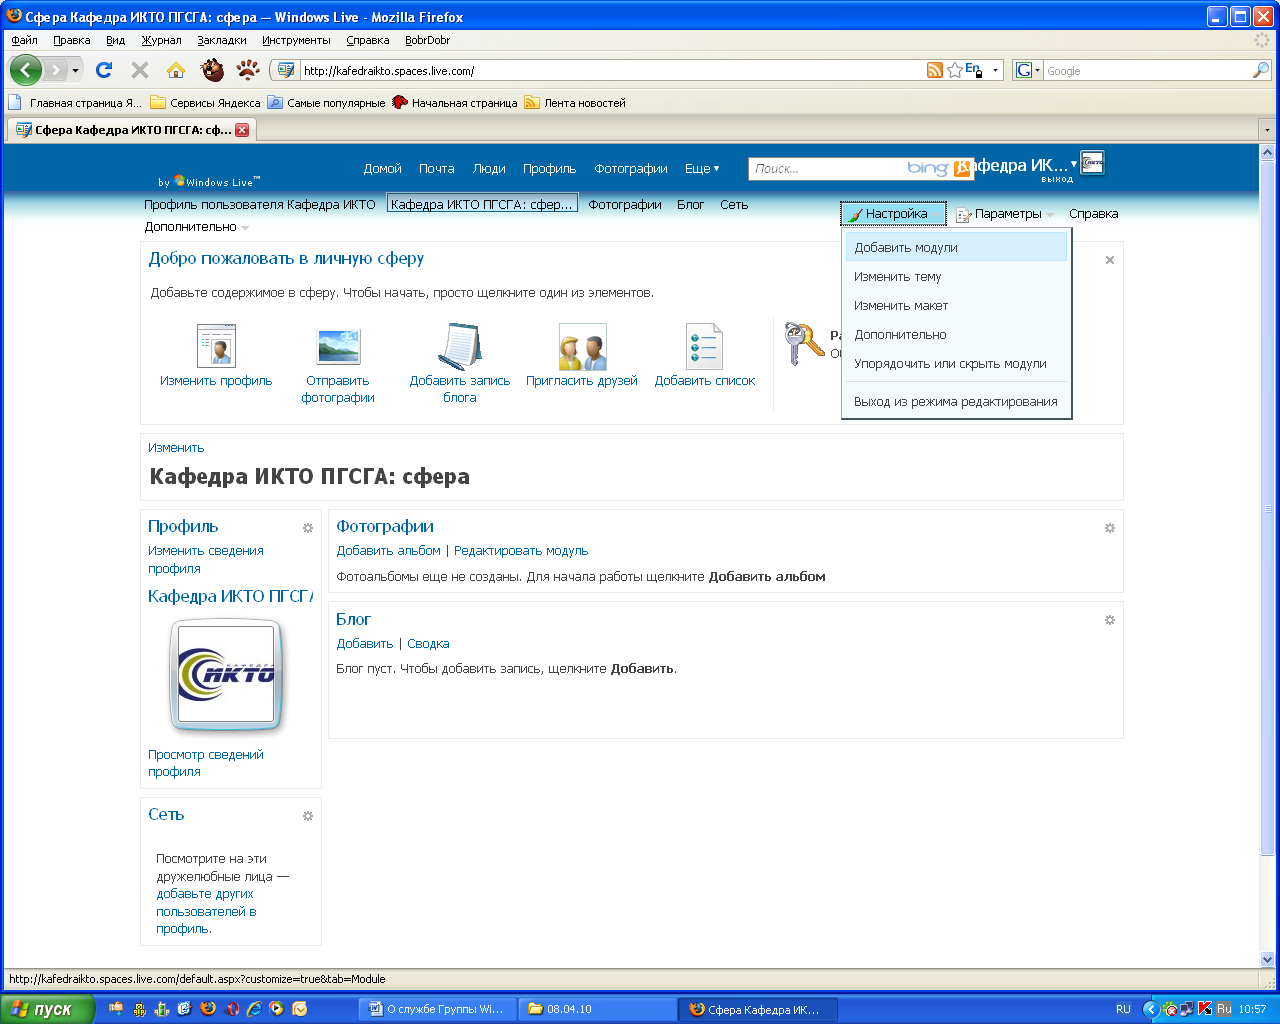
Task: Open the gear icon of Фотографии module
Action: pyautogui.click(x=1110, y=528)
